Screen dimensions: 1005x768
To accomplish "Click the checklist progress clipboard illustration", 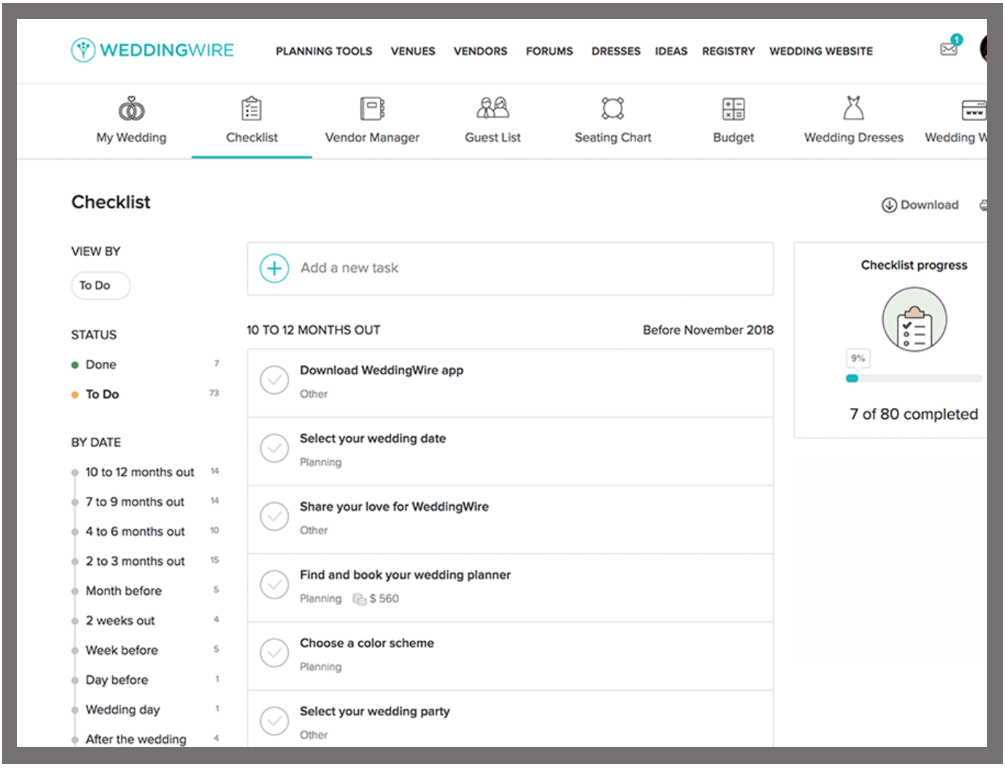I will 914,319.
